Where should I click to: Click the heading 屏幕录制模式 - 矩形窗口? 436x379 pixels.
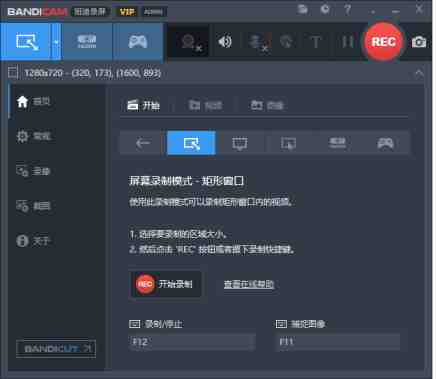tap(187, 181)
